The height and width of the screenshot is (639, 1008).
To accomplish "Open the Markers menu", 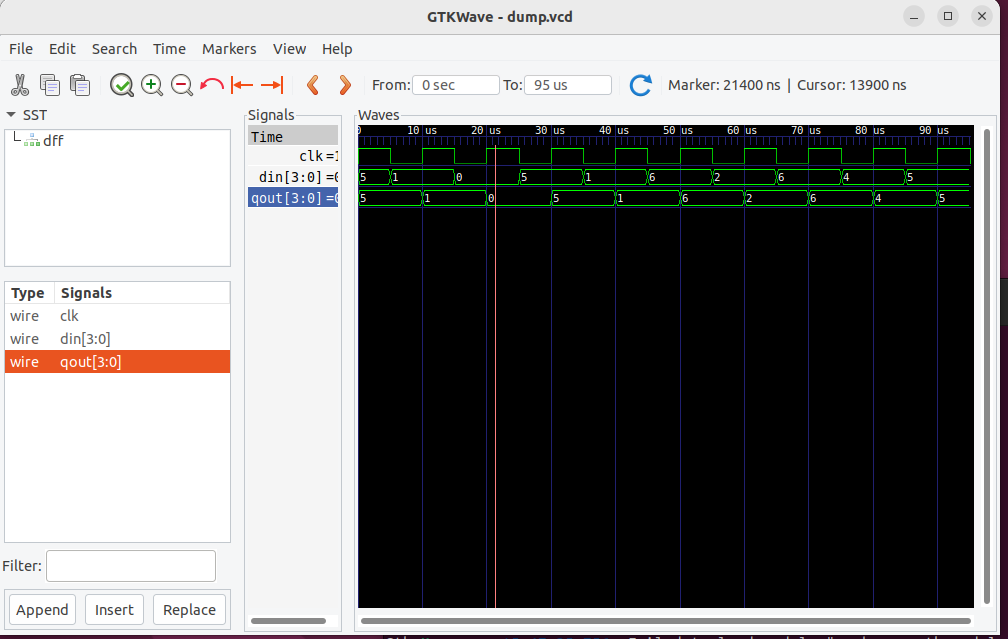I will [x=229, y=49].
